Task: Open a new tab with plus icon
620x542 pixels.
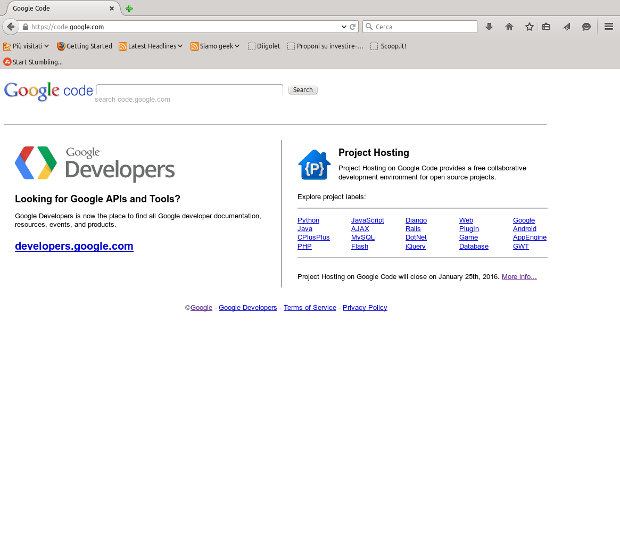Action: [129, 8]
